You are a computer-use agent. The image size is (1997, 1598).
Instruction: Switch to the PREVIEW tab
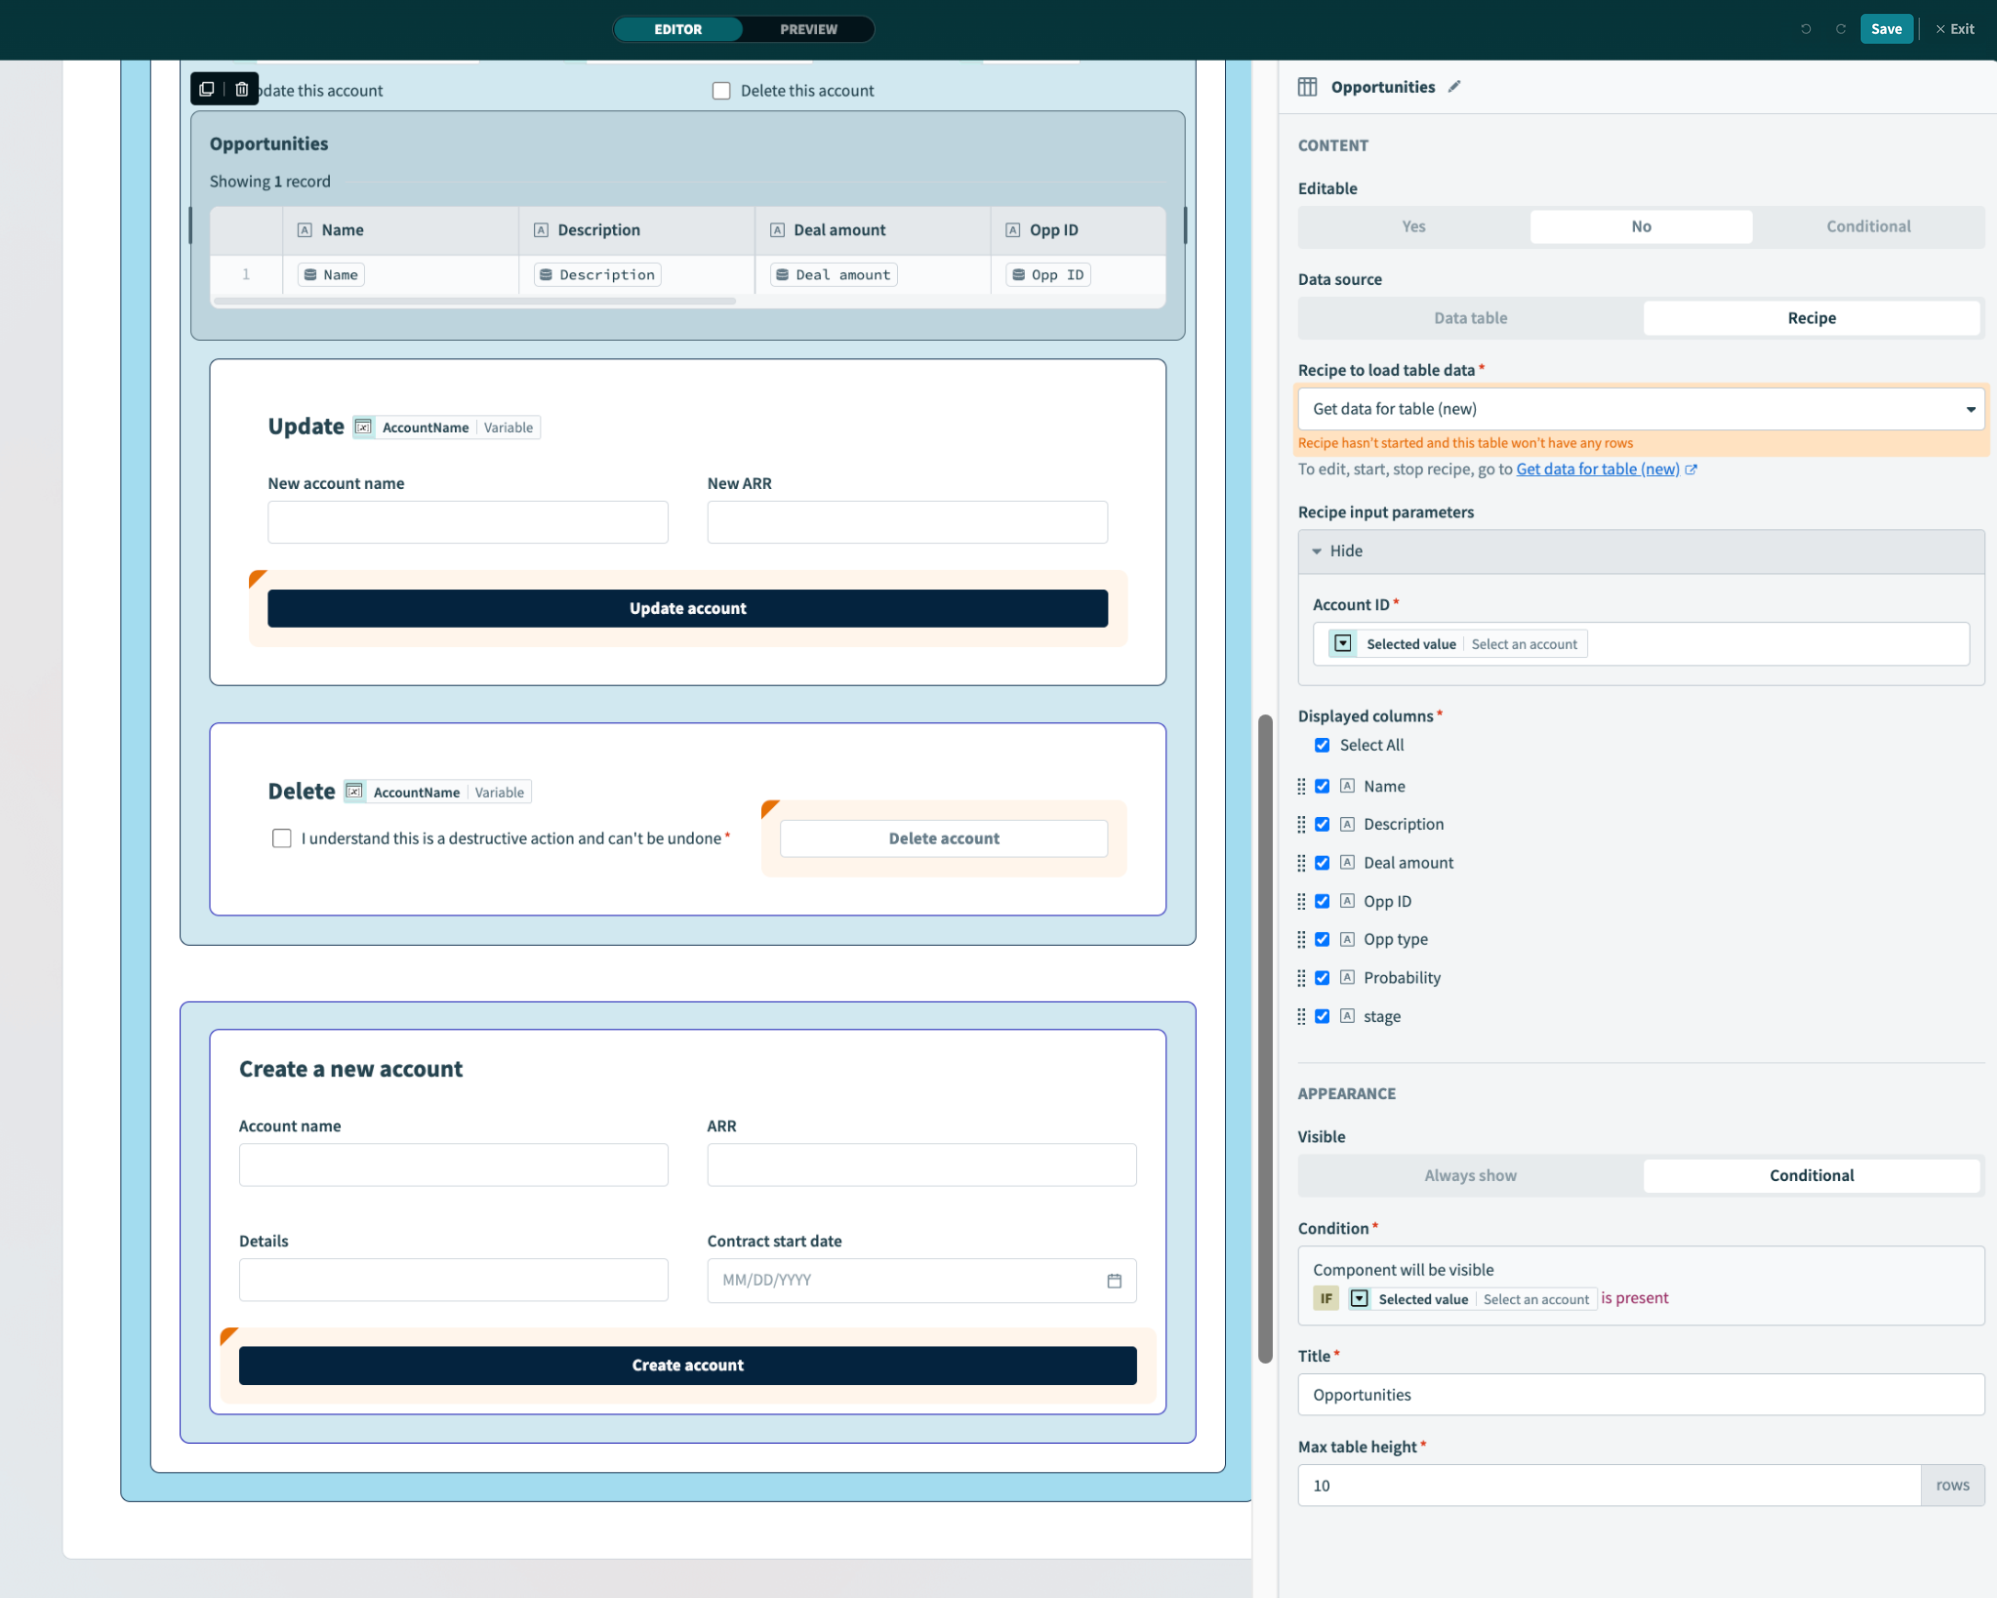[x=808, y=29]
